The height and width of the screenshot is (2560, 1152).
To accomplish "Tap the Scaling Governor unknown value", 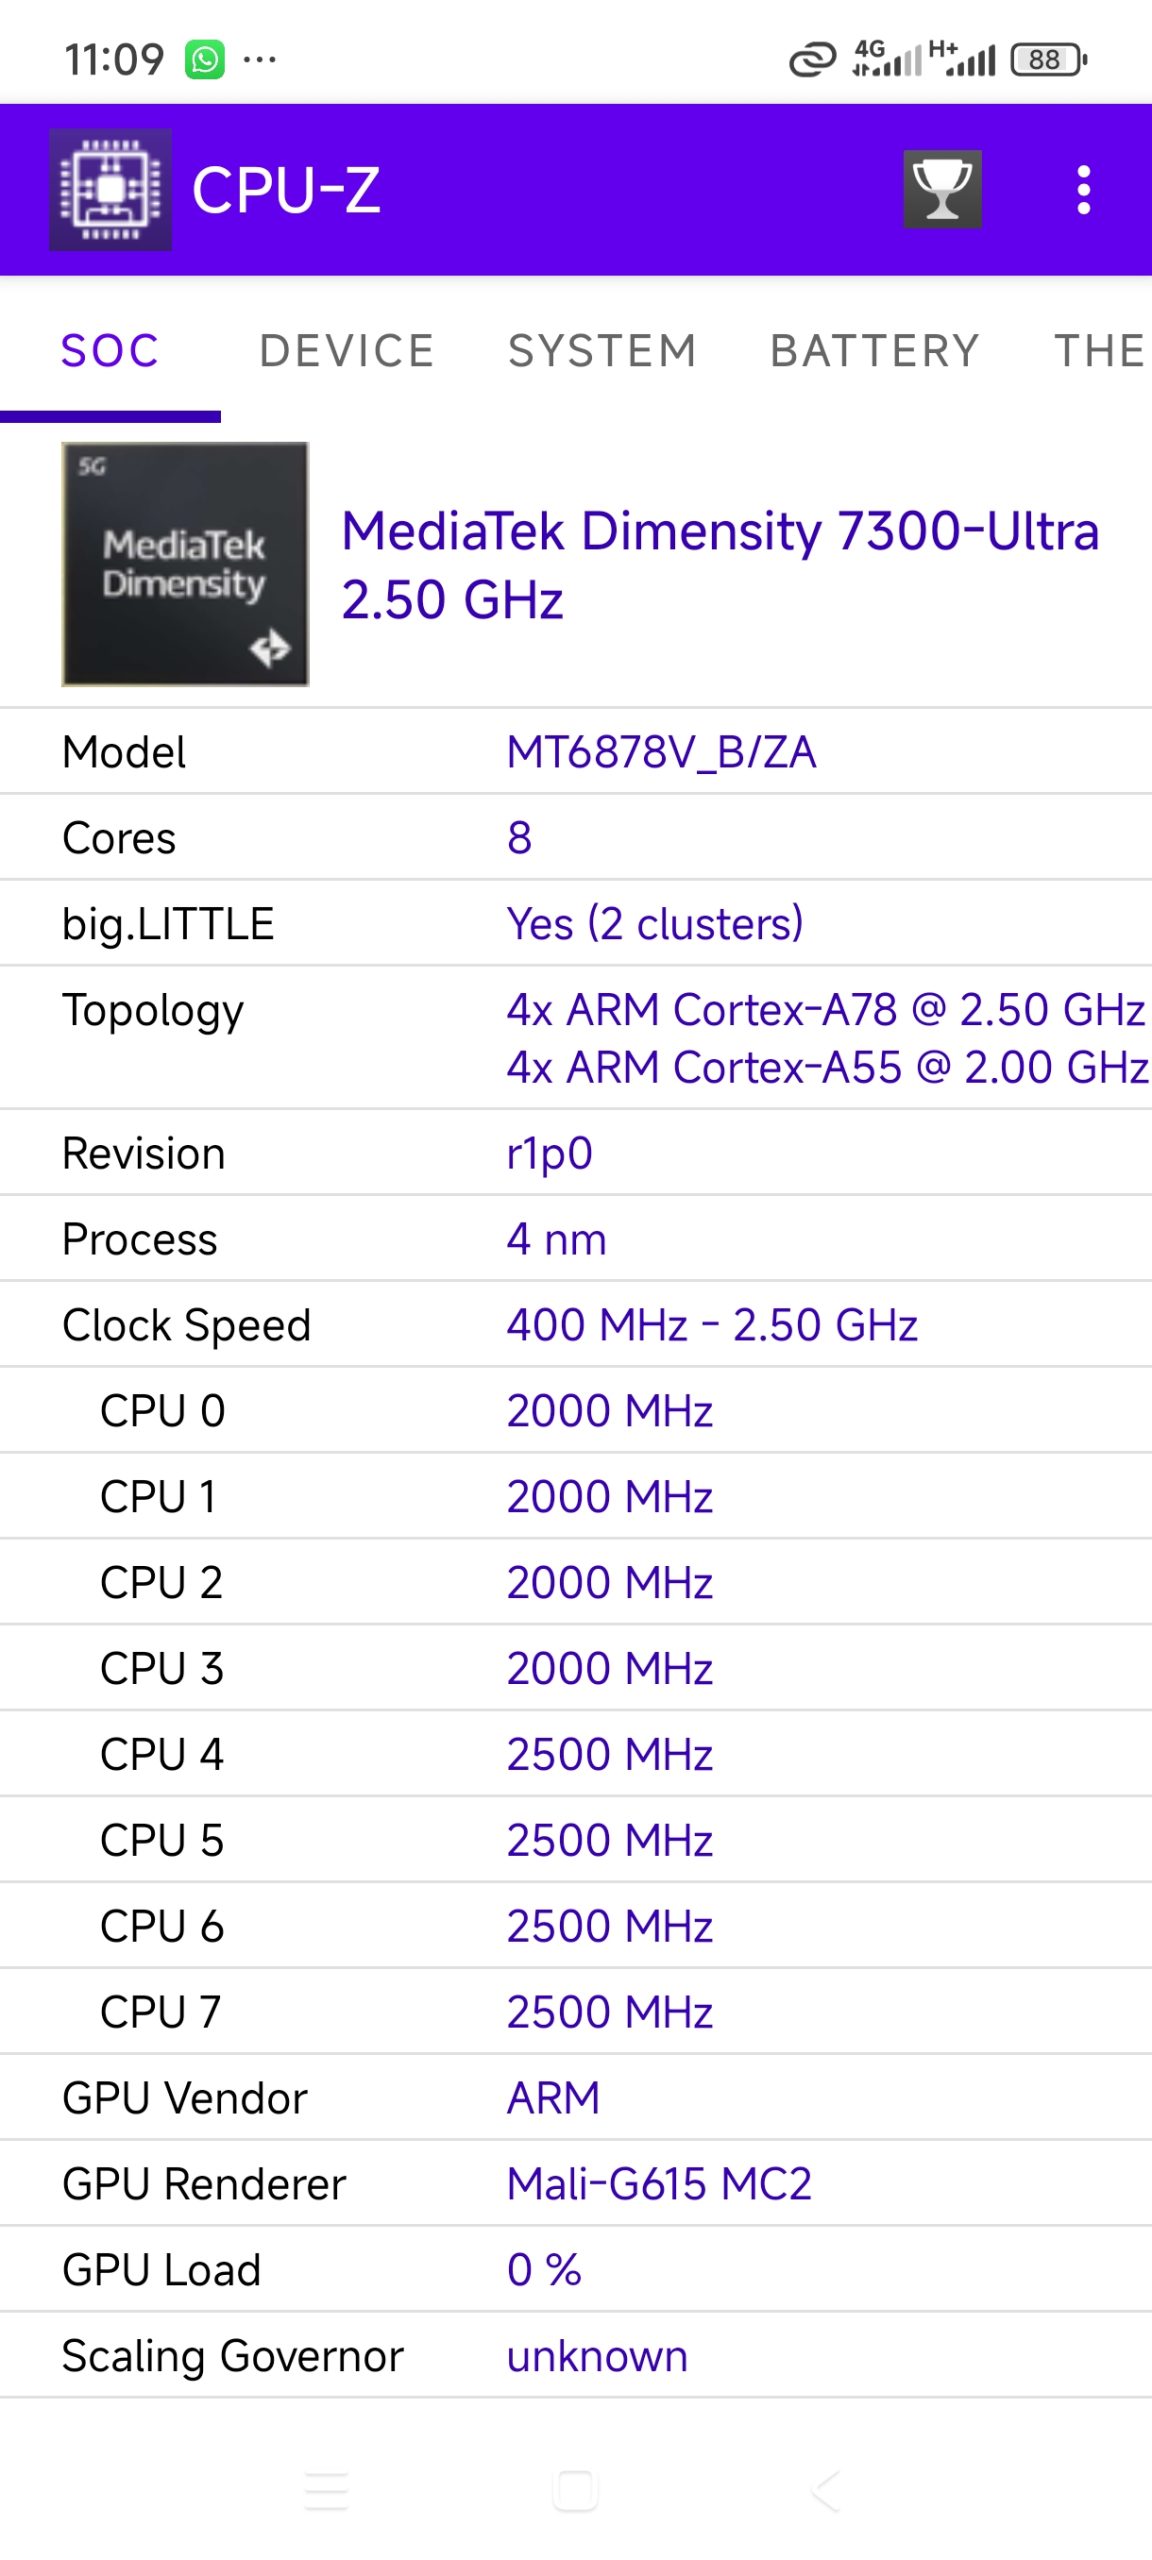I will pos(597,2356).
